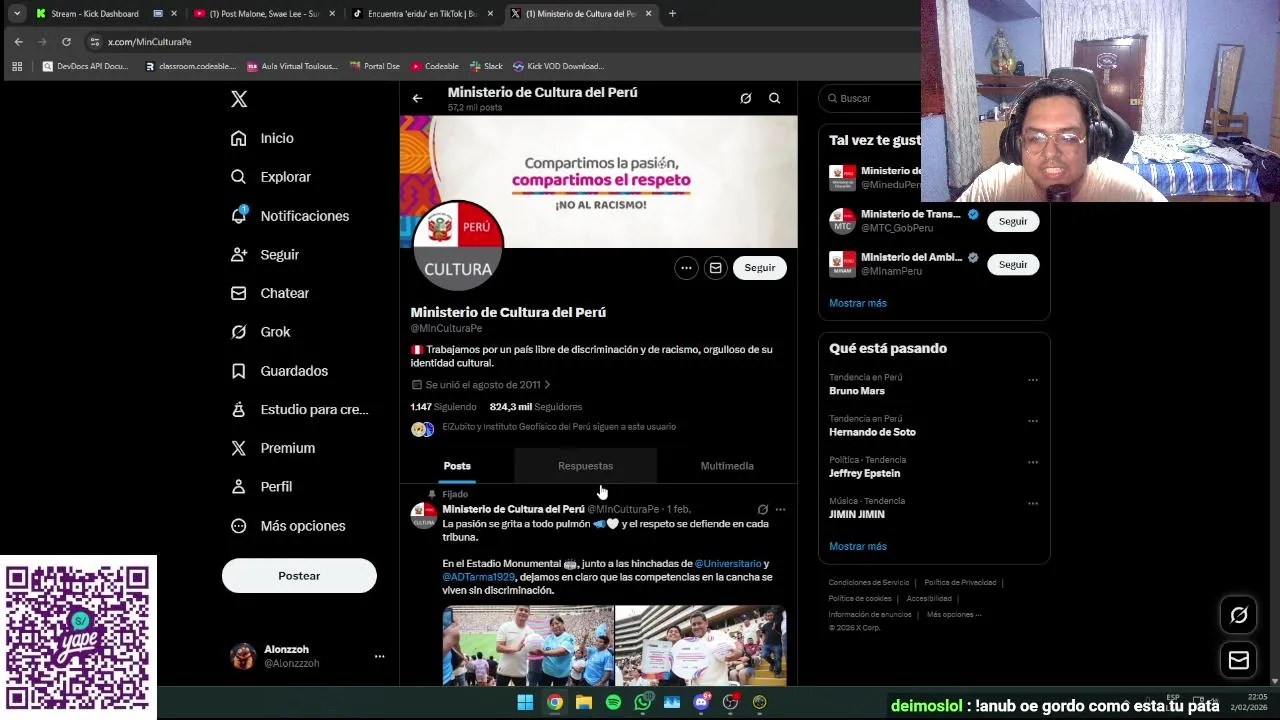Click the back arrow on profile header
This screenshot has height=720, width=1280.
417,98
